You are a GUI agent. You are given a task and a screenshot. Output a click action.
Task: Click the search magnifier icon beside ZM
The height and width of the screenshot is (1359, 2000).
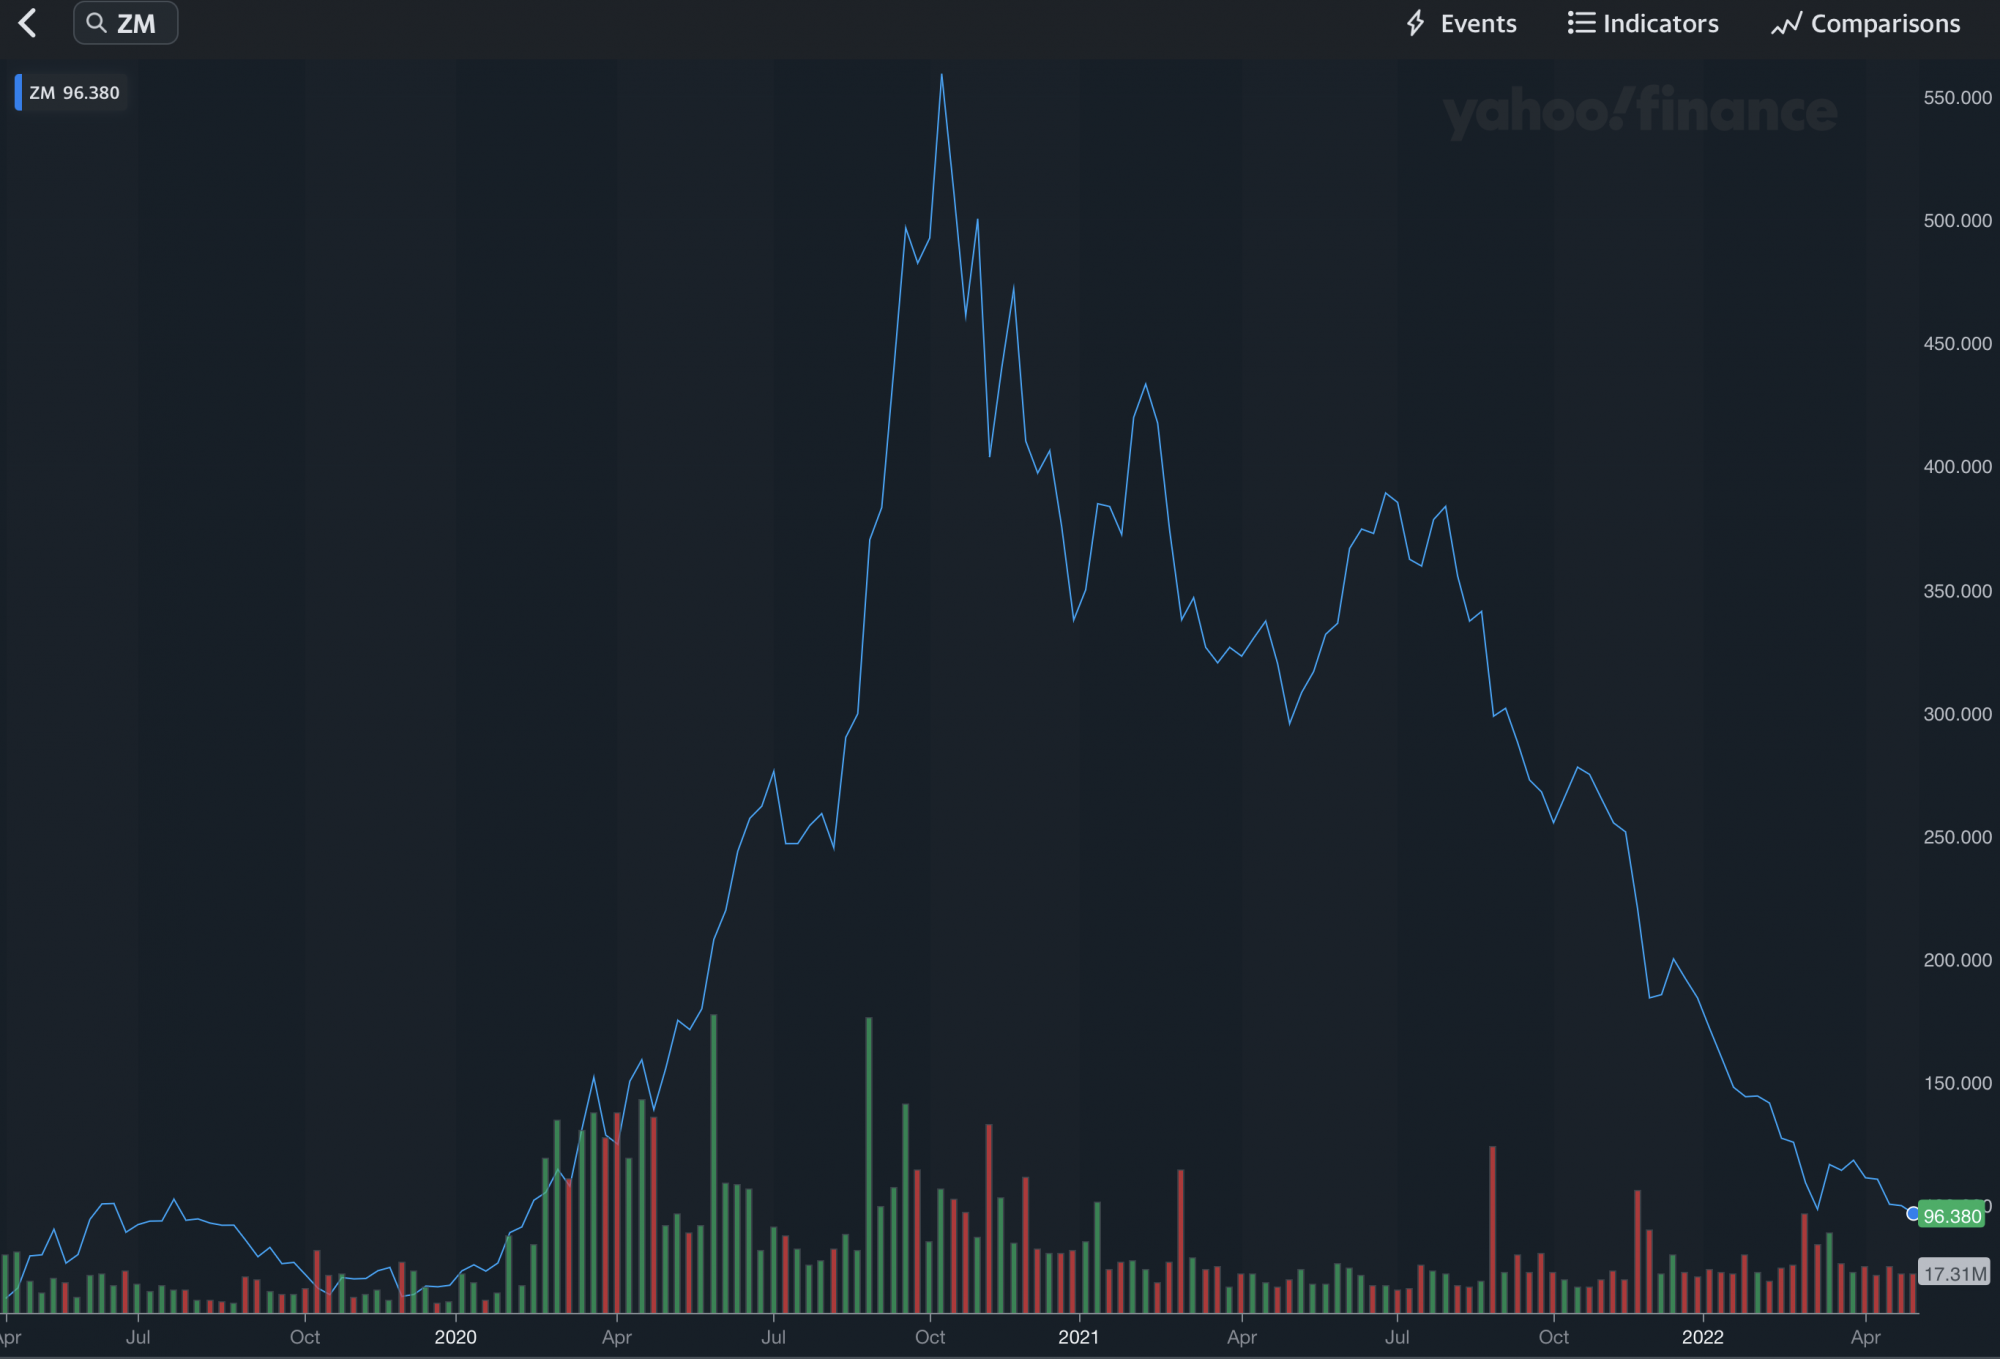pyautogui.click(x=96, y=23)
